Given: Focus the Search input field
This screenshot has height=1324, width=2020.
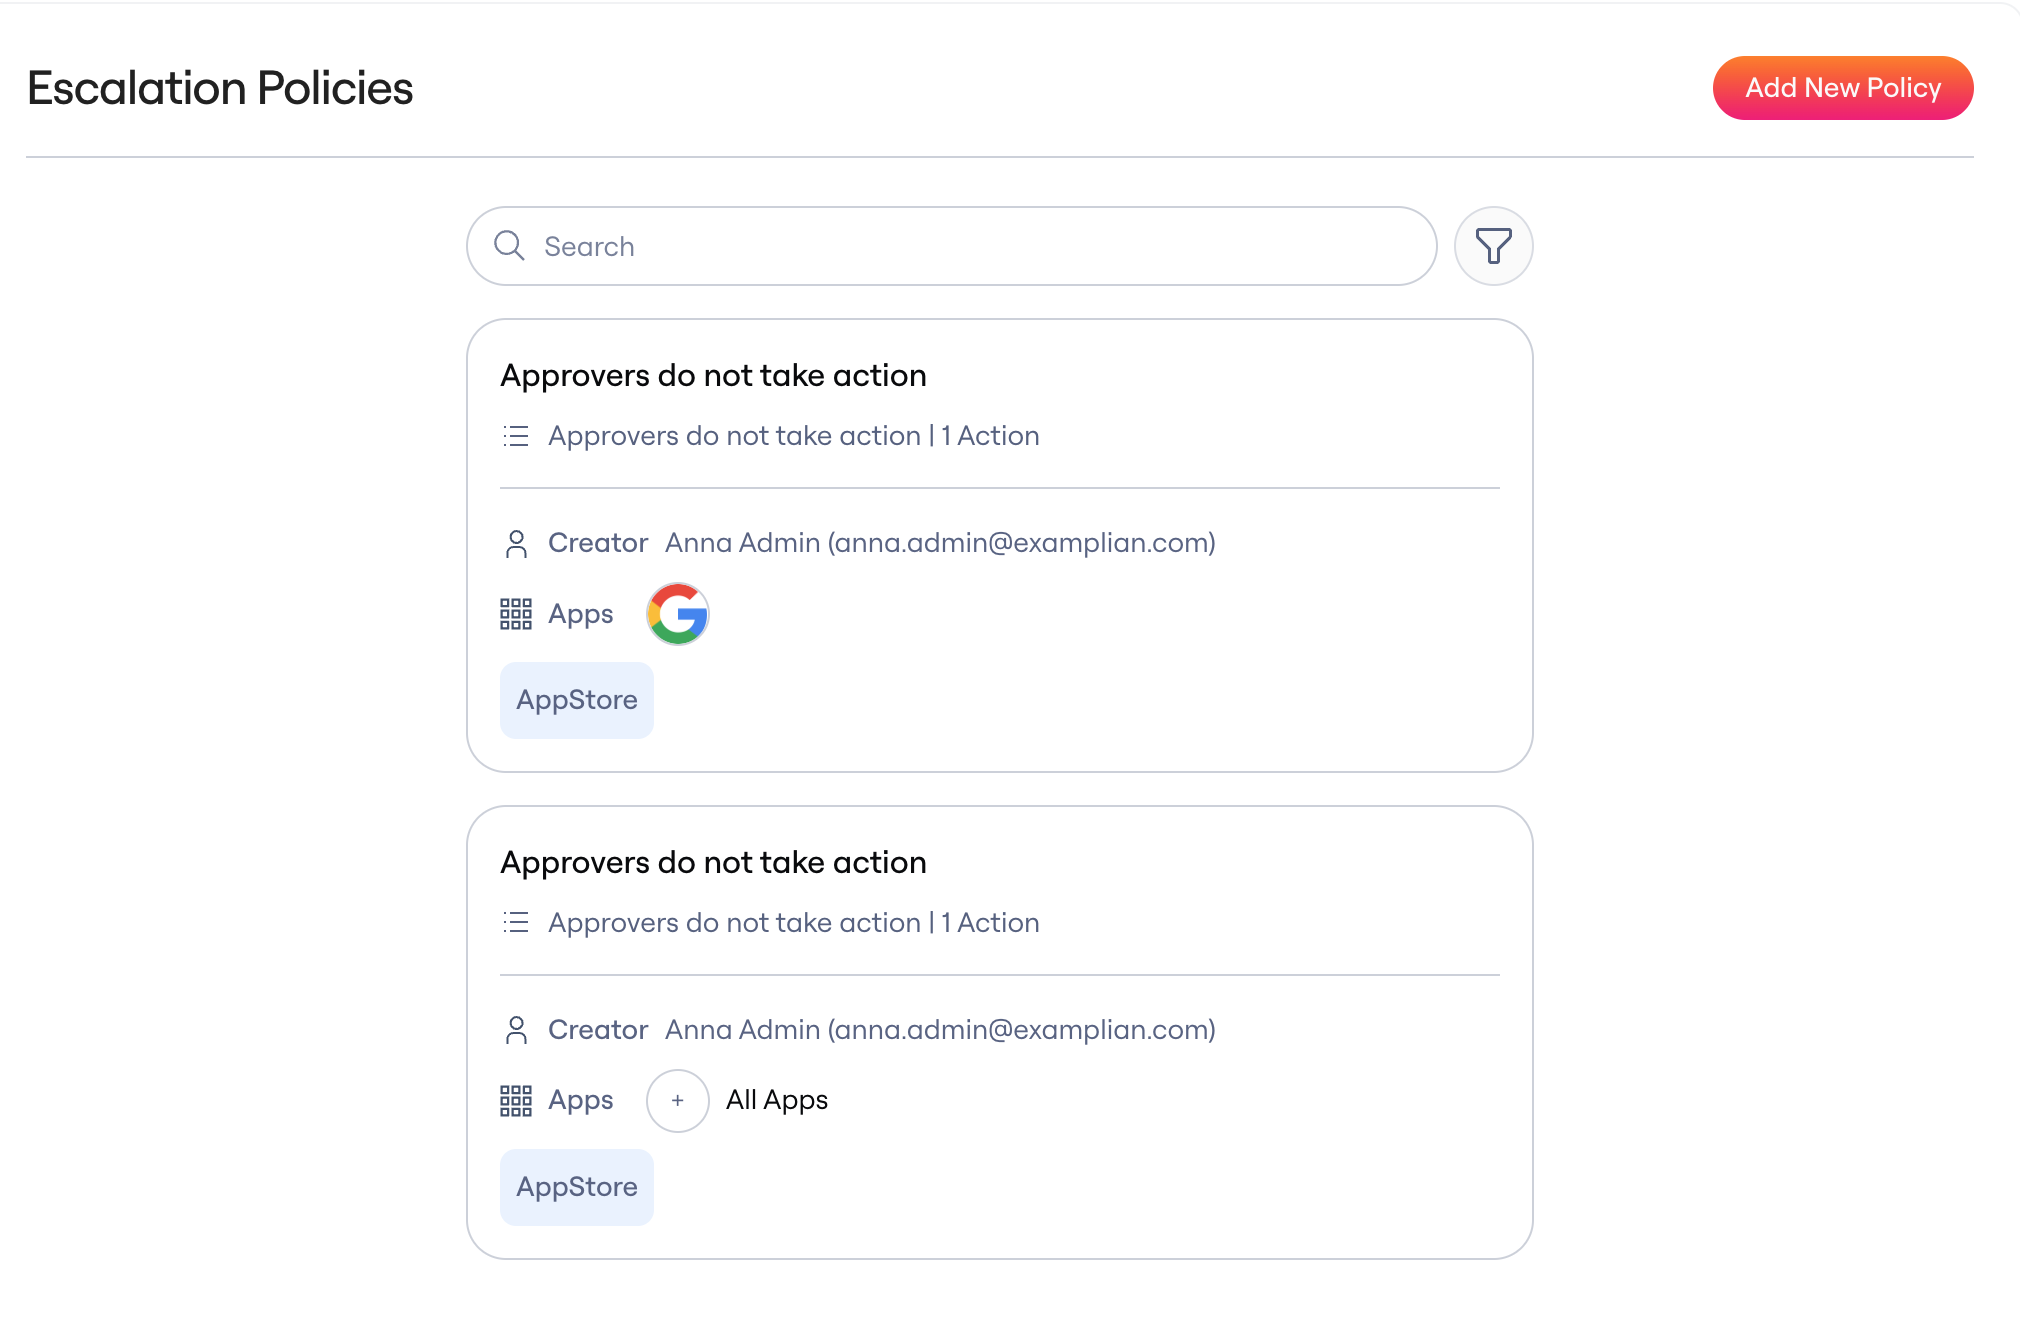Looking at the screenshot, I should (x=952, y=246).
